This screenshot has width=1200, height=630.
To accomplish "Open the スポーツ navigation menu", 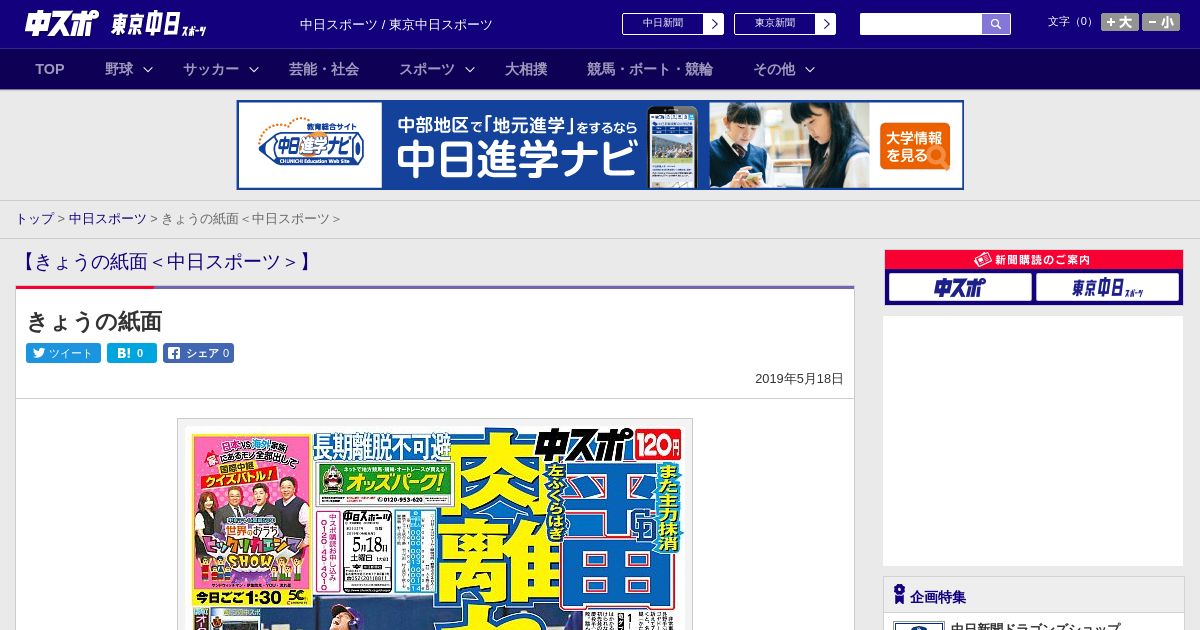I will [427, 69].
